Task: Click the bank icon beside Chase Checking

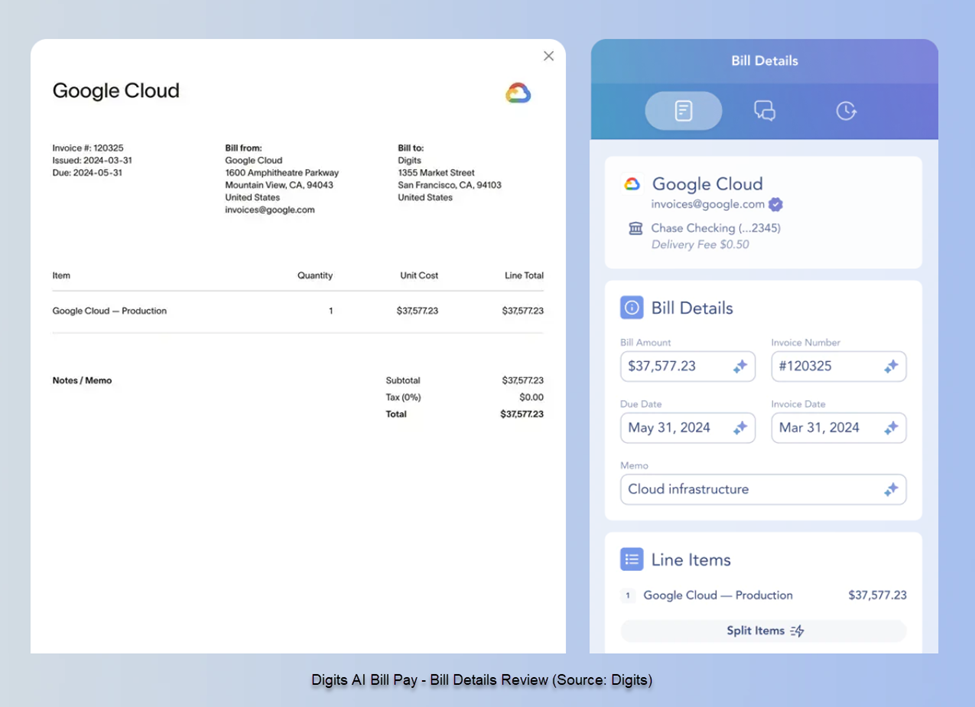Action: pyautogui.click(x=635, y=228)
